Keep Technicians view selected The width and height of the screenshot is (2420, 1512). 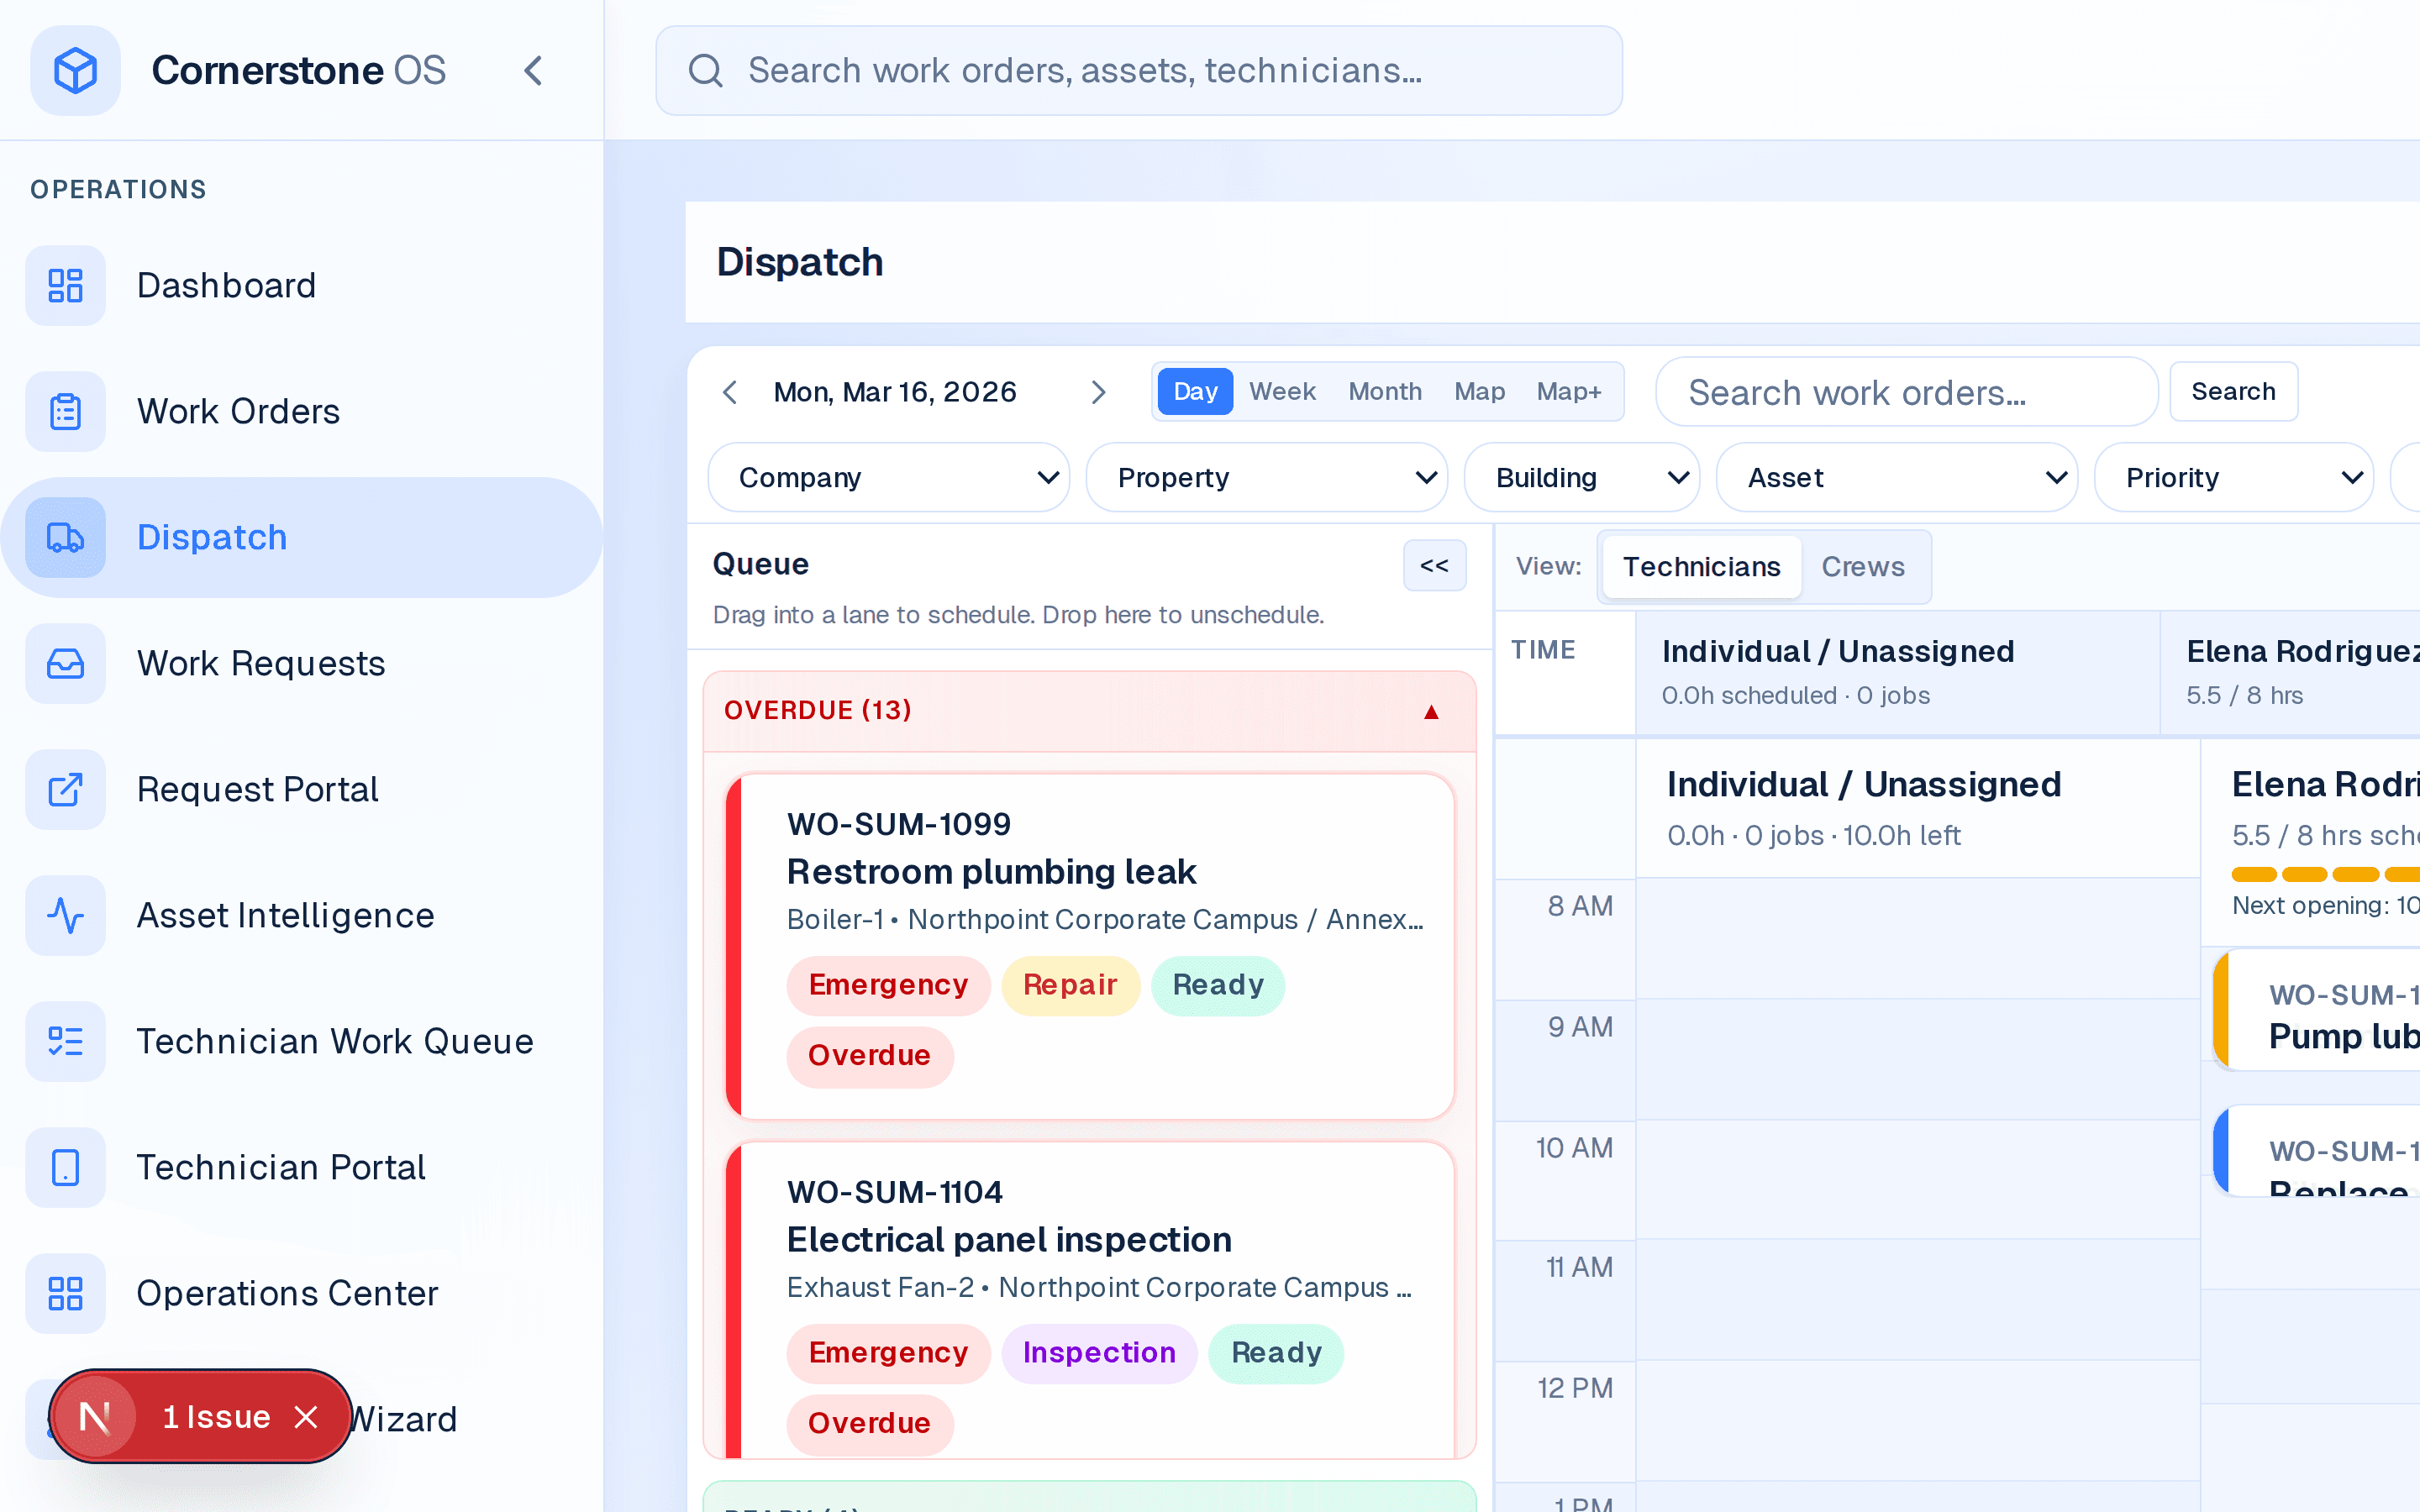click(1701, 566)
